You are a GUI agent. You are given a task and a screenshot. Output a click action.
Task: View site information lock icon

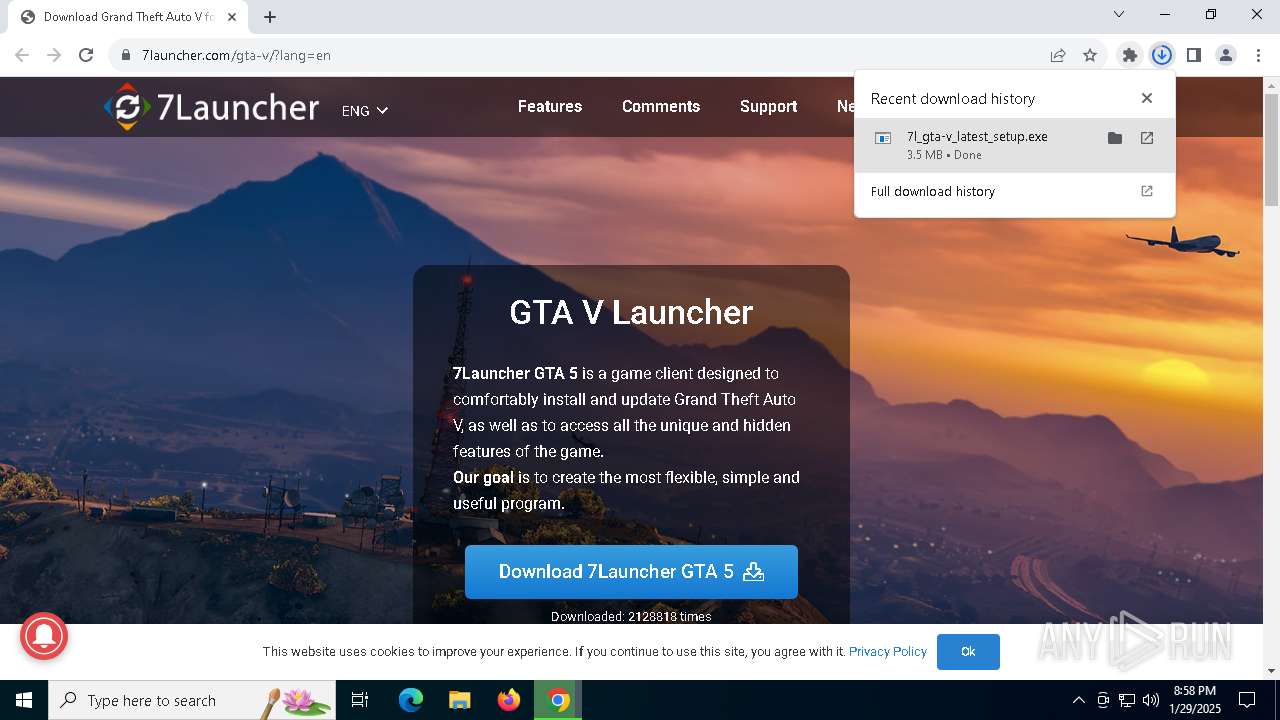point(126,55)
